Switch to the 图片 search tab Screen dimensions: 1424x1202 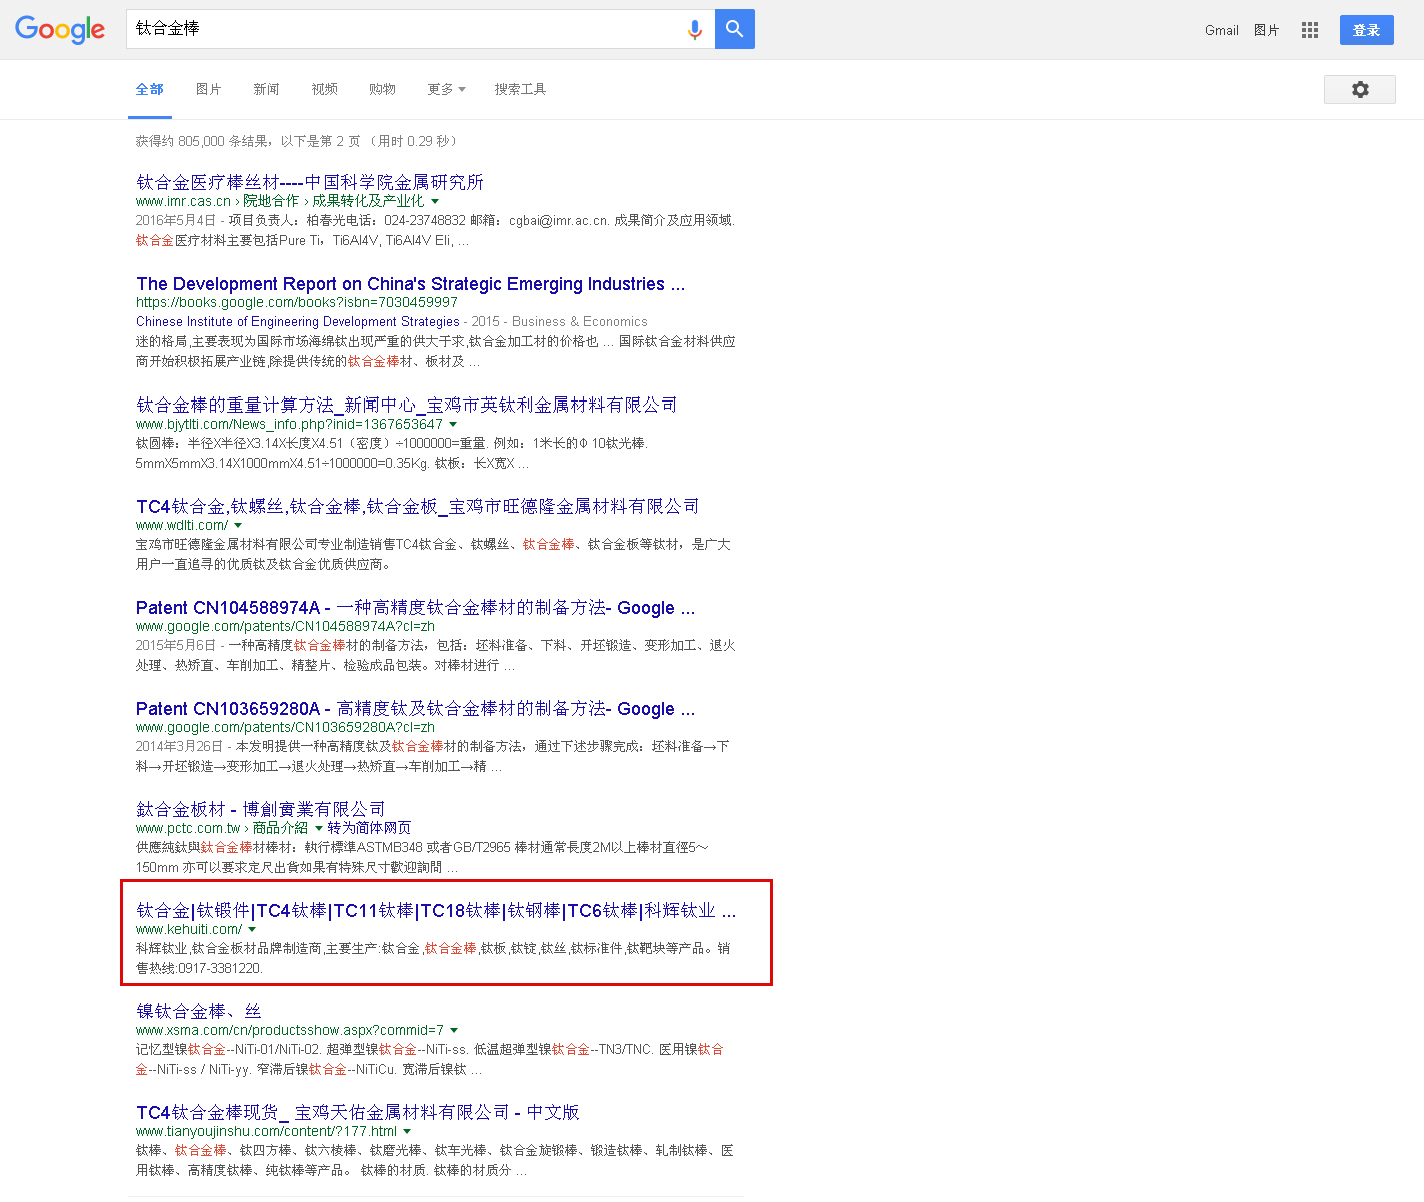click(209, 89)
